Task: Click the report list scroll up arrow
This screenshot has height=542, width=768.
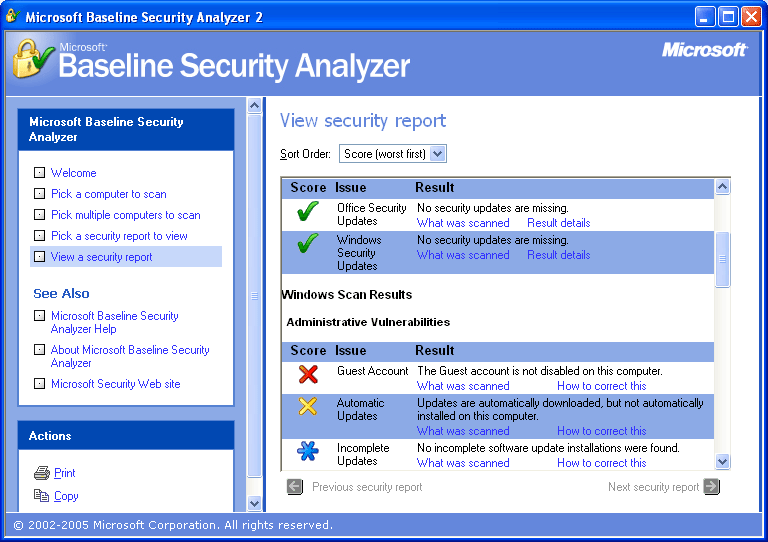Action: tap(722, 187)
